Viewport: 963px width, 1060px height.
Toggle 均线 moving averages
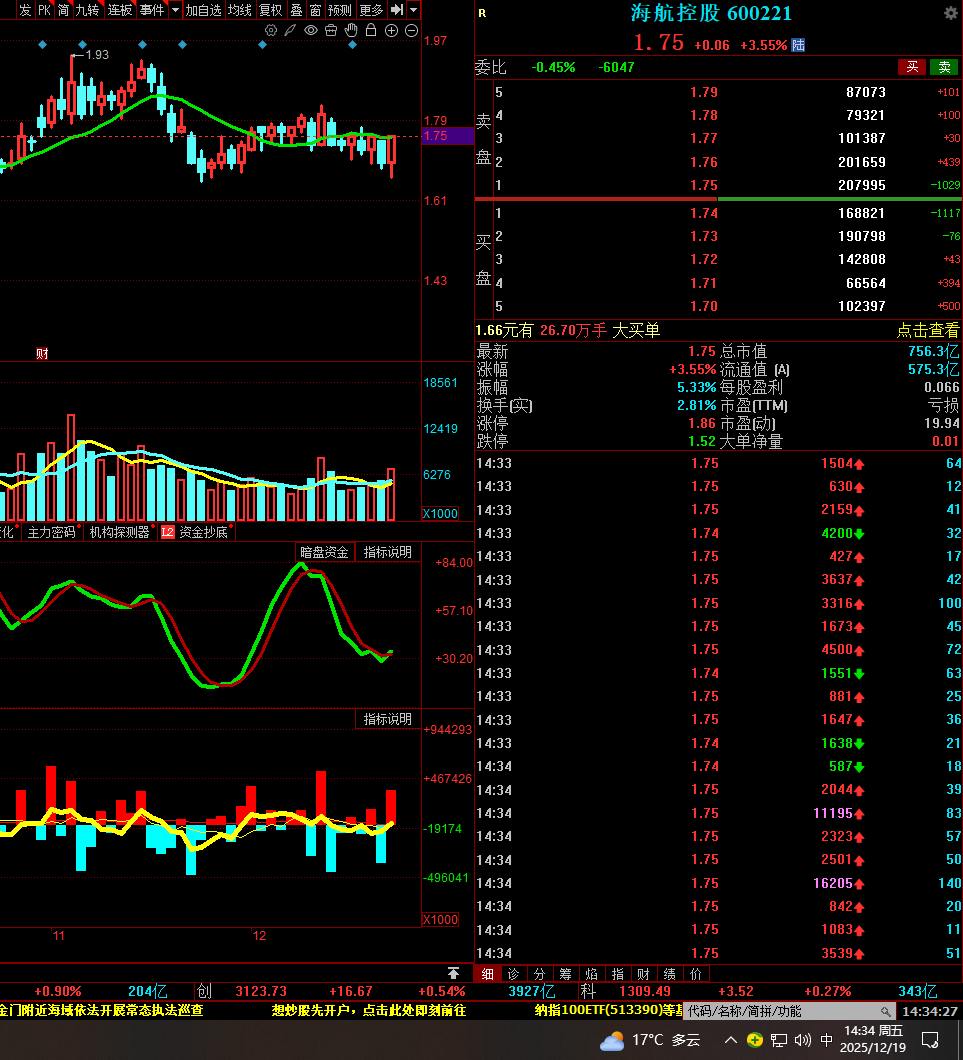(240, 9)
